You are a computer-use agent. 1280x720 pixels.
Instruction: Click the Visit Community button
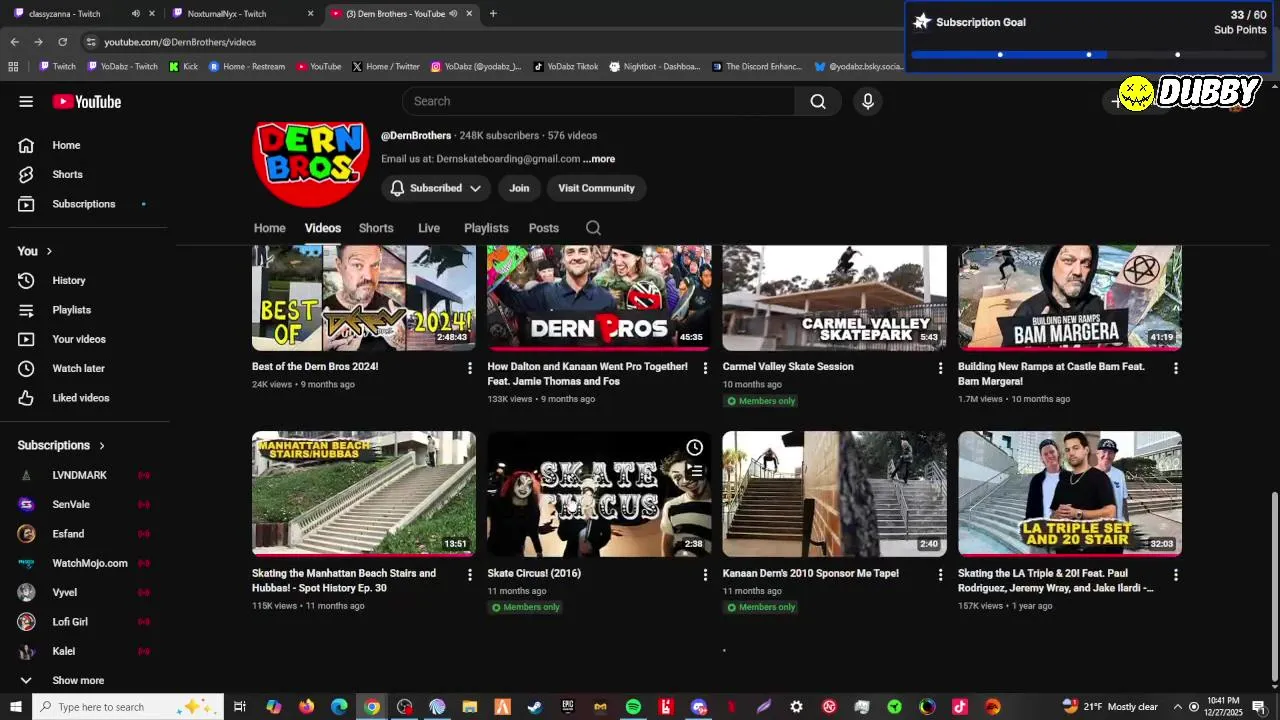point(596,188)
